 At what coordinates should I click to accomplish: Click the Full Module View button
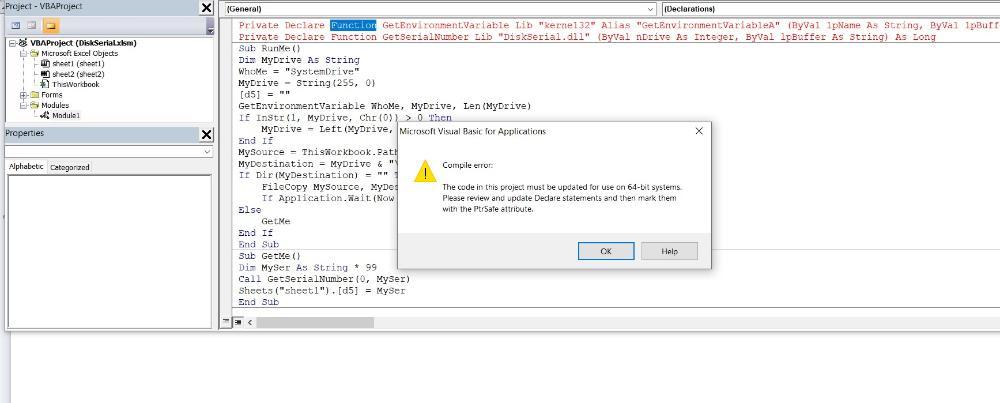tap(237, 322)
